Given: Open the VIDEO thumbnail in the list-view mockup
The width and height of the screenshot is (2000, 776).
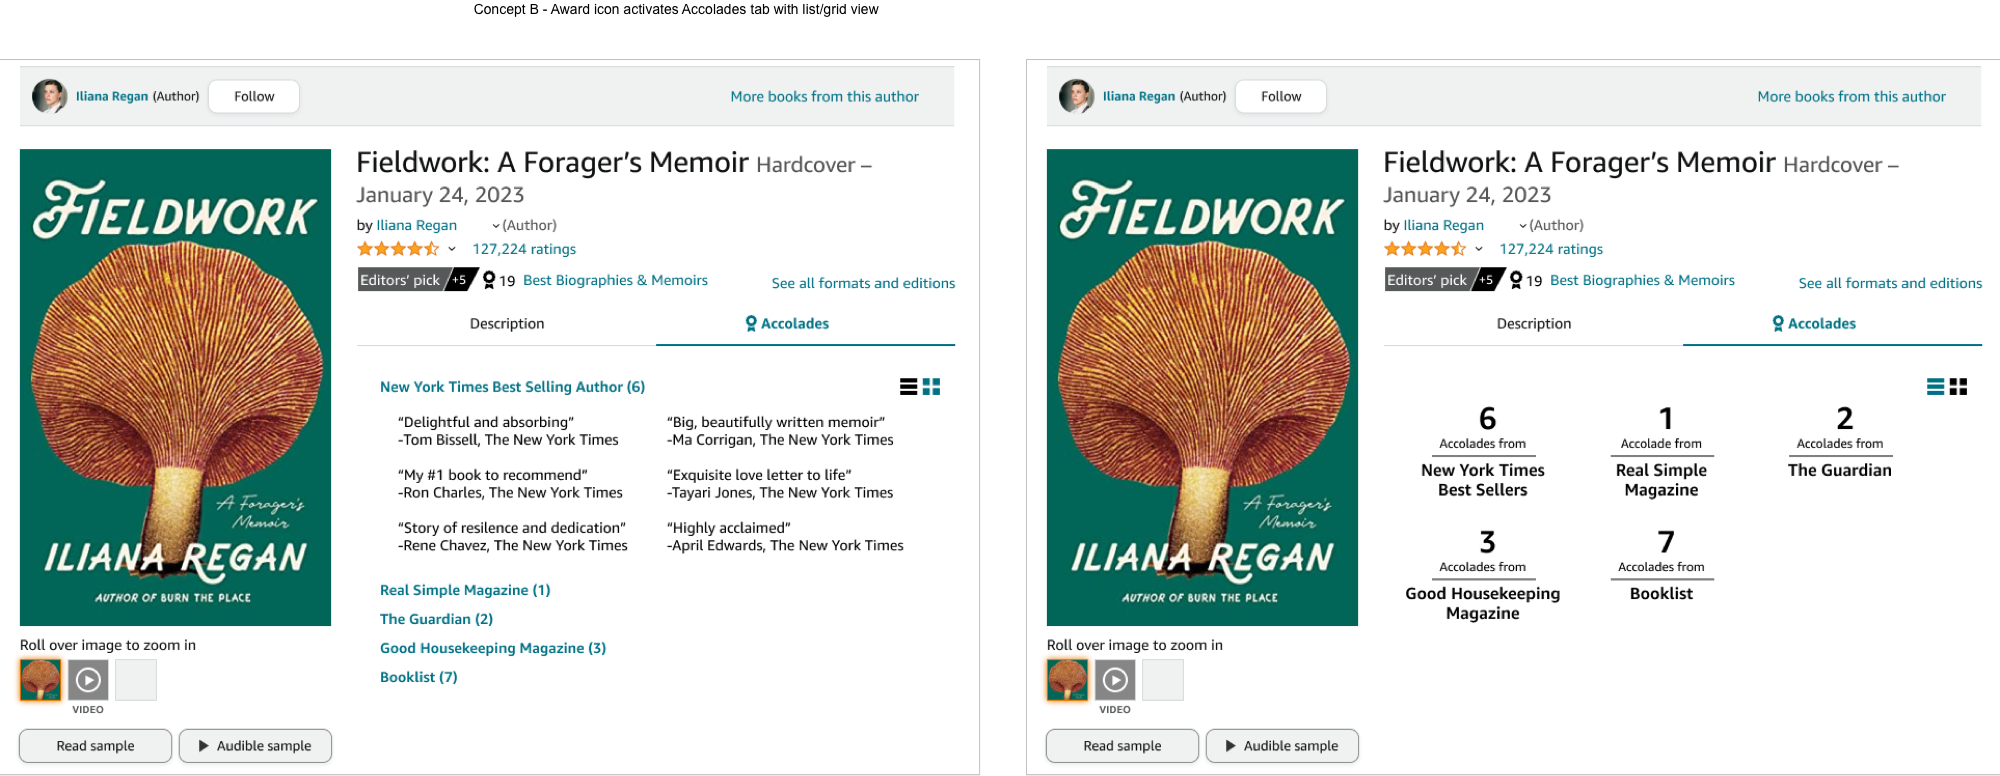Looking at the screenshot, I should click(88, 680).
